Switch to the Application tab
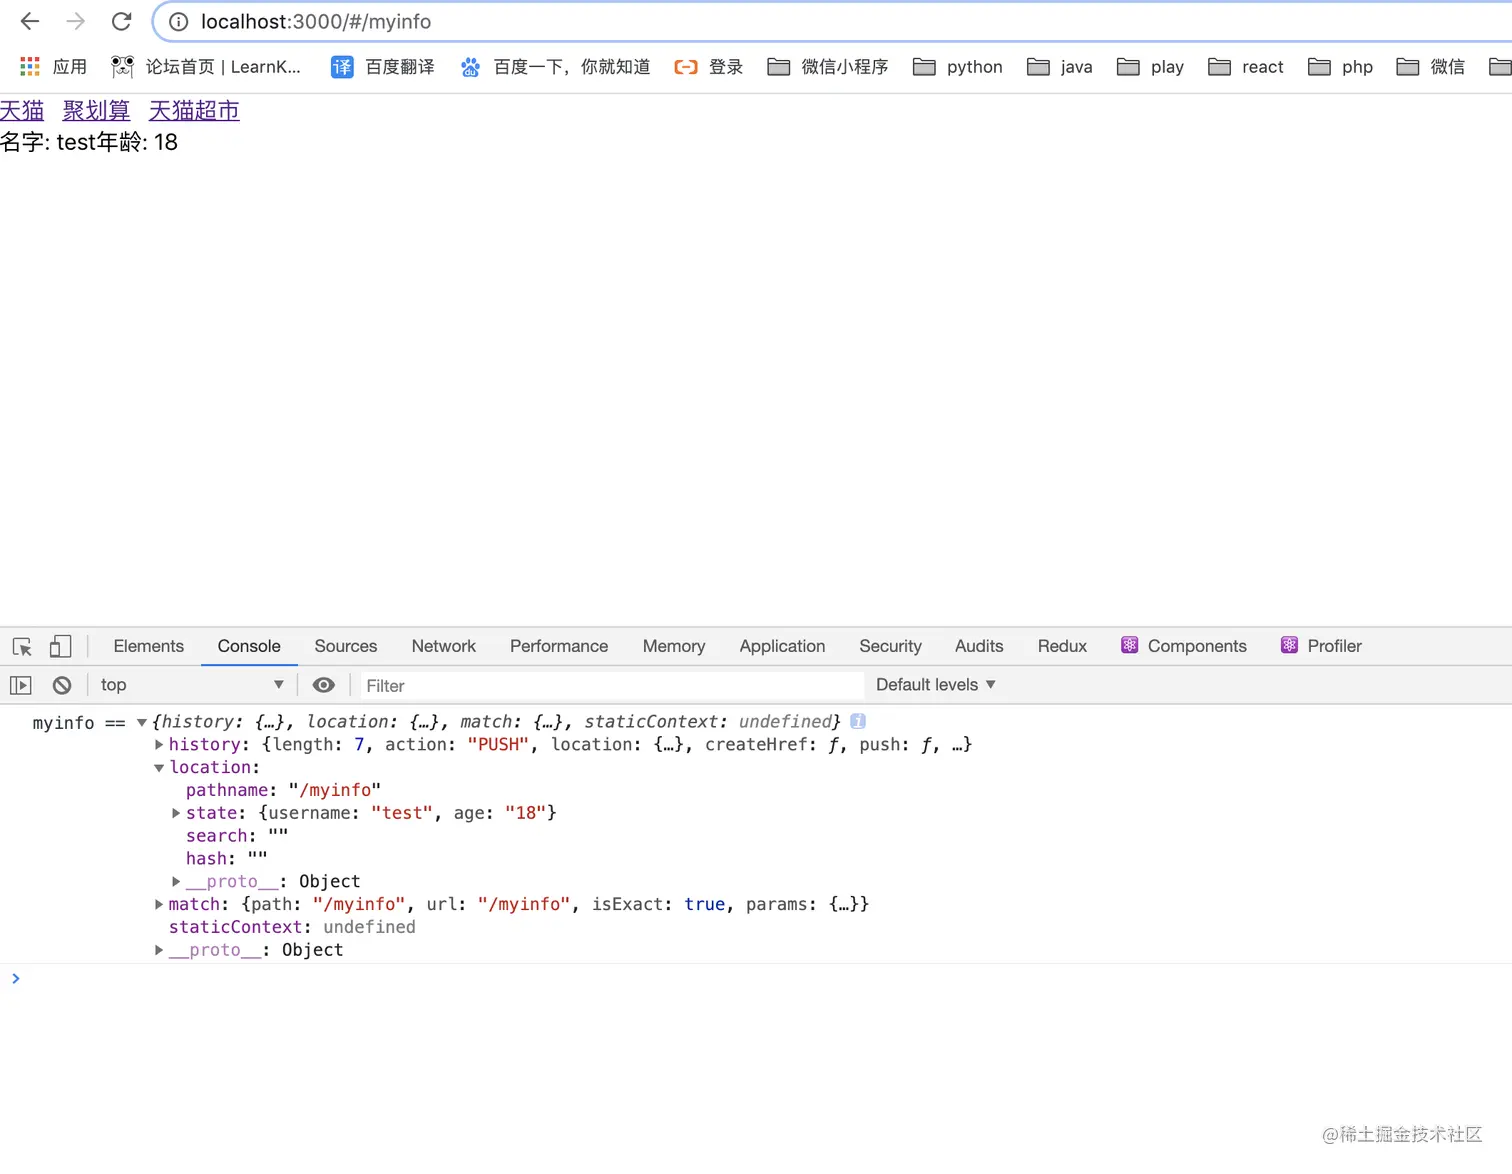The width and height of the screenshot is (1512, 1174). coord(782,647)
